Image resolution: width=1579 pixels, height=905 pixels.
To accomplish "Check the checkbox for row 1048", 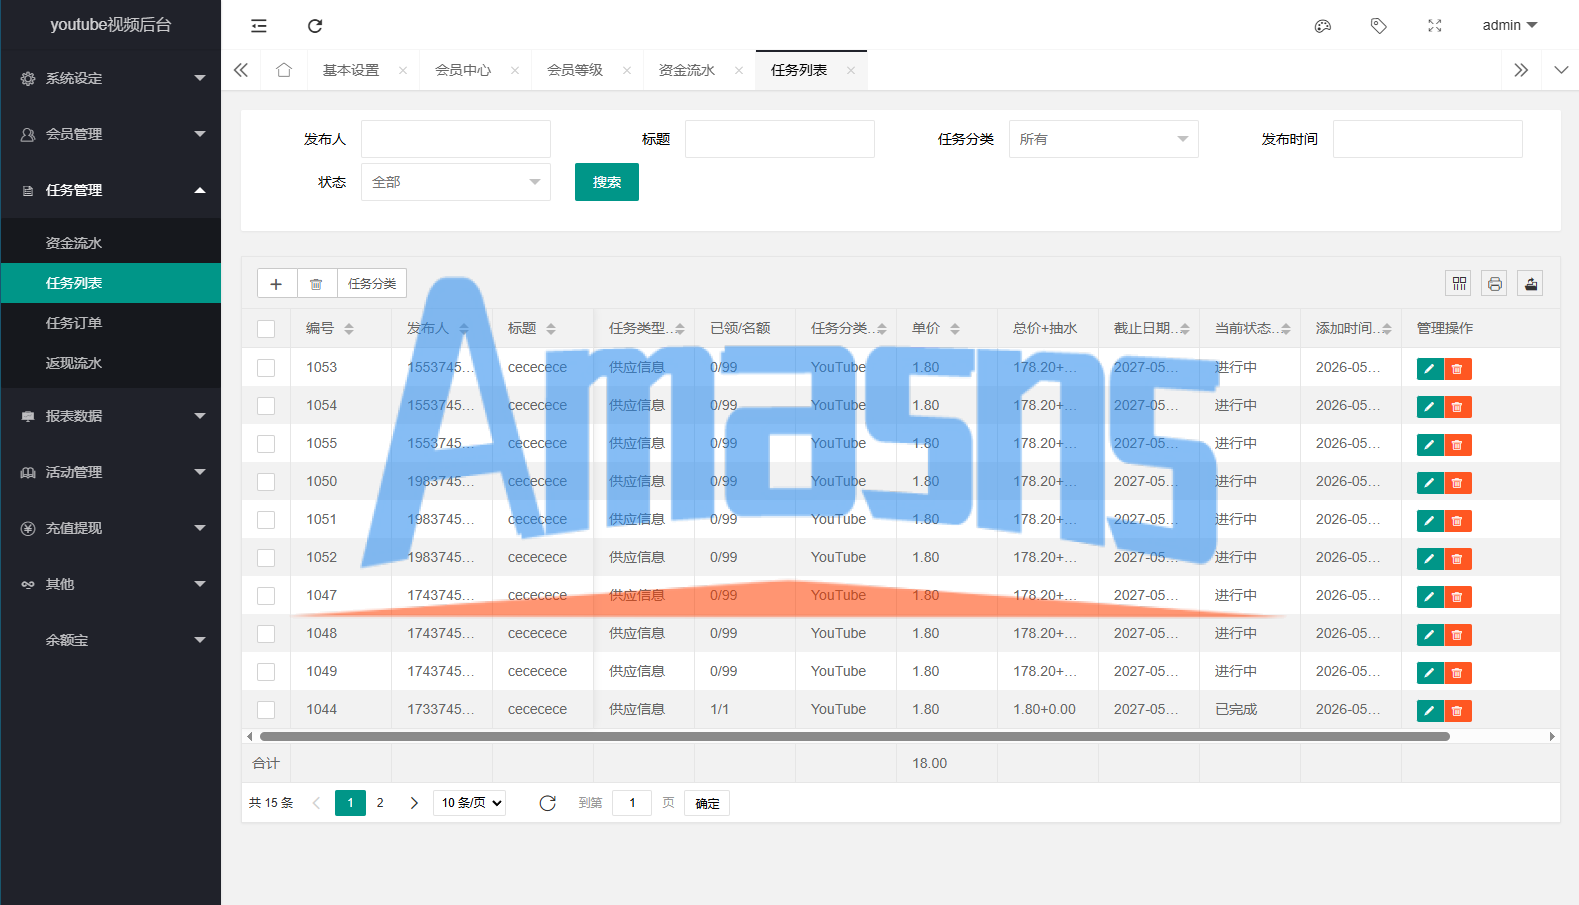I will click(266, 634).
